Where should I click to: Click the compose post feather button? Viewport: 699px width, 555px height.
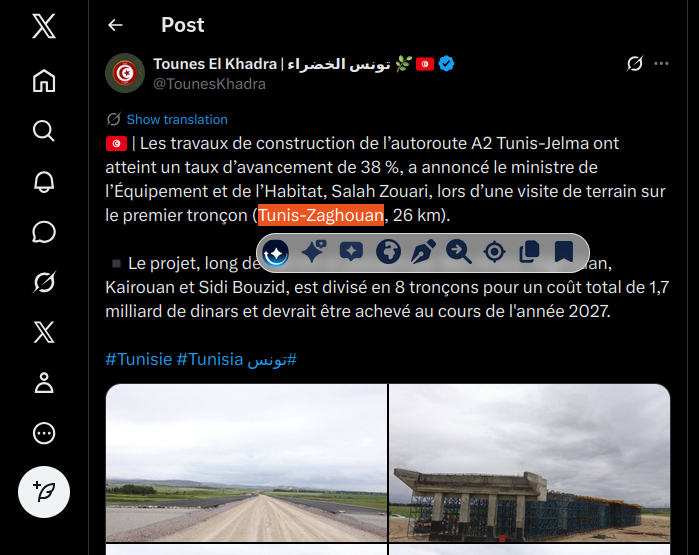tap(44, 492)
